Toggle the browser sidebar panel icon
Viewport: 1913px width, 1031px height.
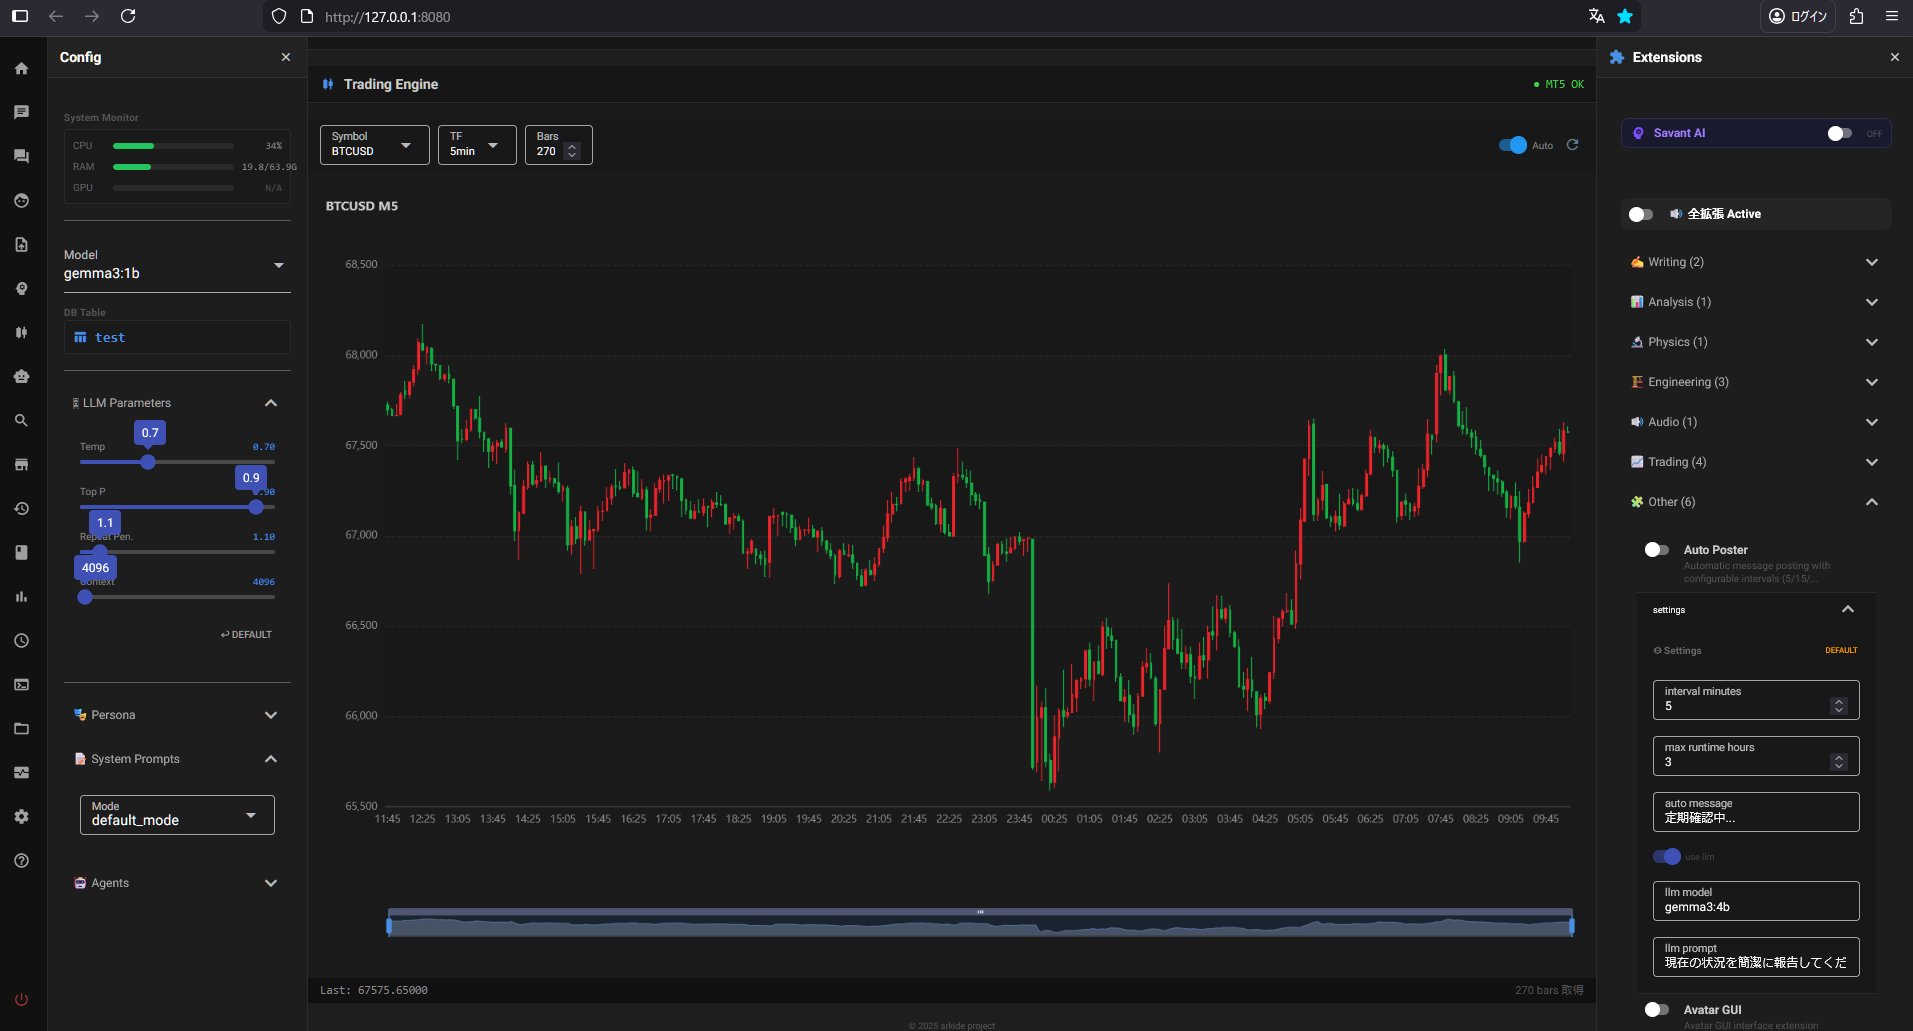(20, 16)
